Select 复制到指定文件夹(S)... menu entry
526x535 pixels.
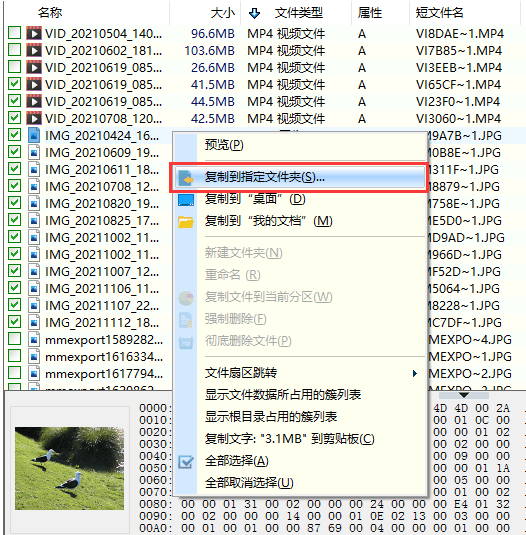[x=300, y=177]
